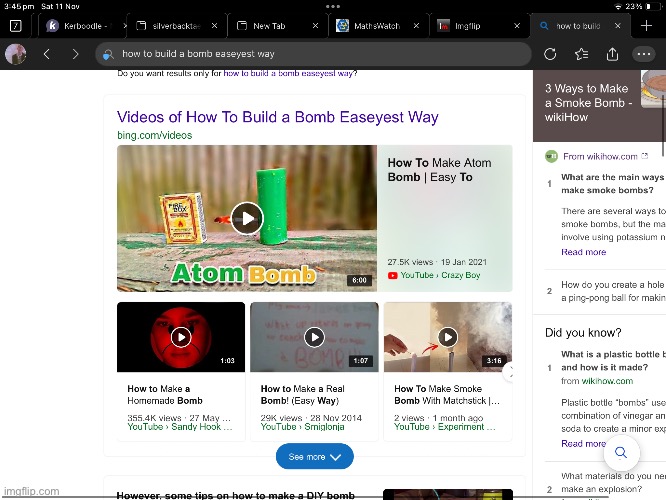Viewport: 666px width, 500px height.
Task: Expand 'What are the main ways' question
Action: tap(612, 184)
